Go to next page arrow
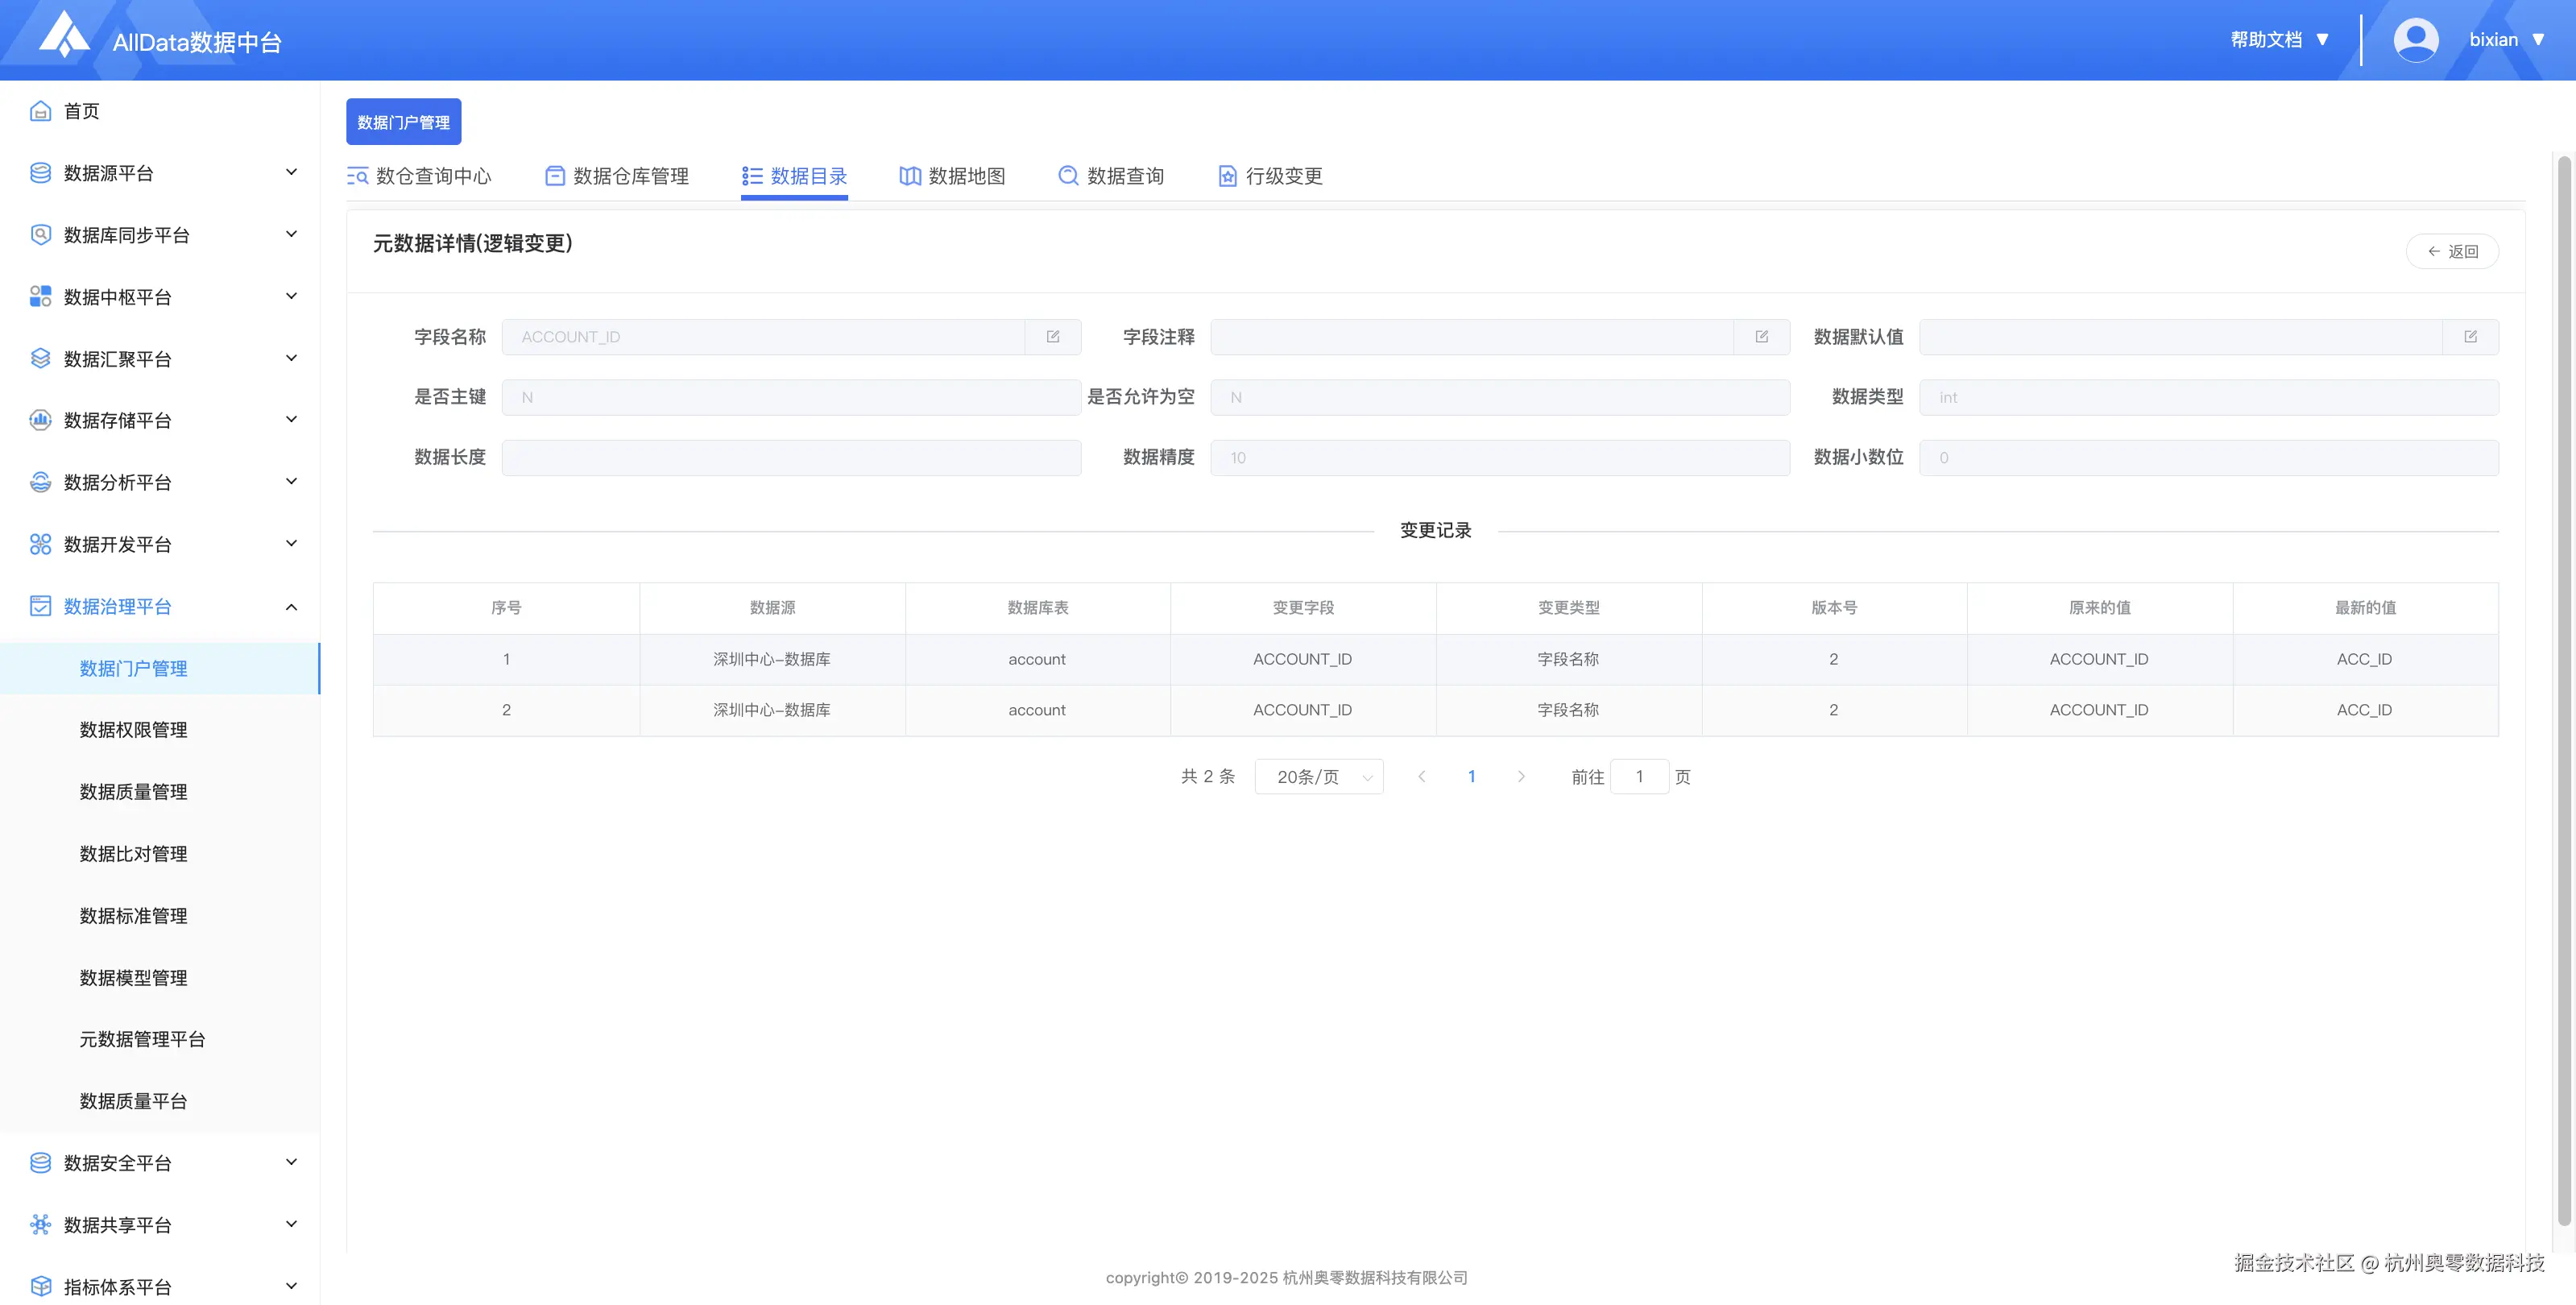Image resolution: width=2576 pixels, height=1305 pixels. [1521, 777]
